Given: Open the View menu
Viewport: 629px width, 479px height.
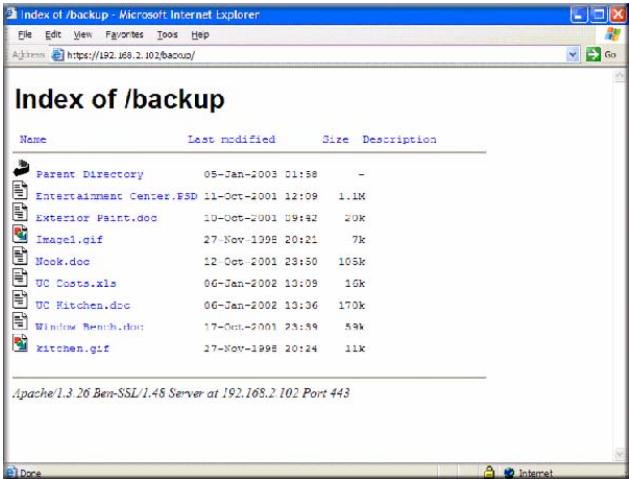Looking at the screenshot, I should point(83,35).
